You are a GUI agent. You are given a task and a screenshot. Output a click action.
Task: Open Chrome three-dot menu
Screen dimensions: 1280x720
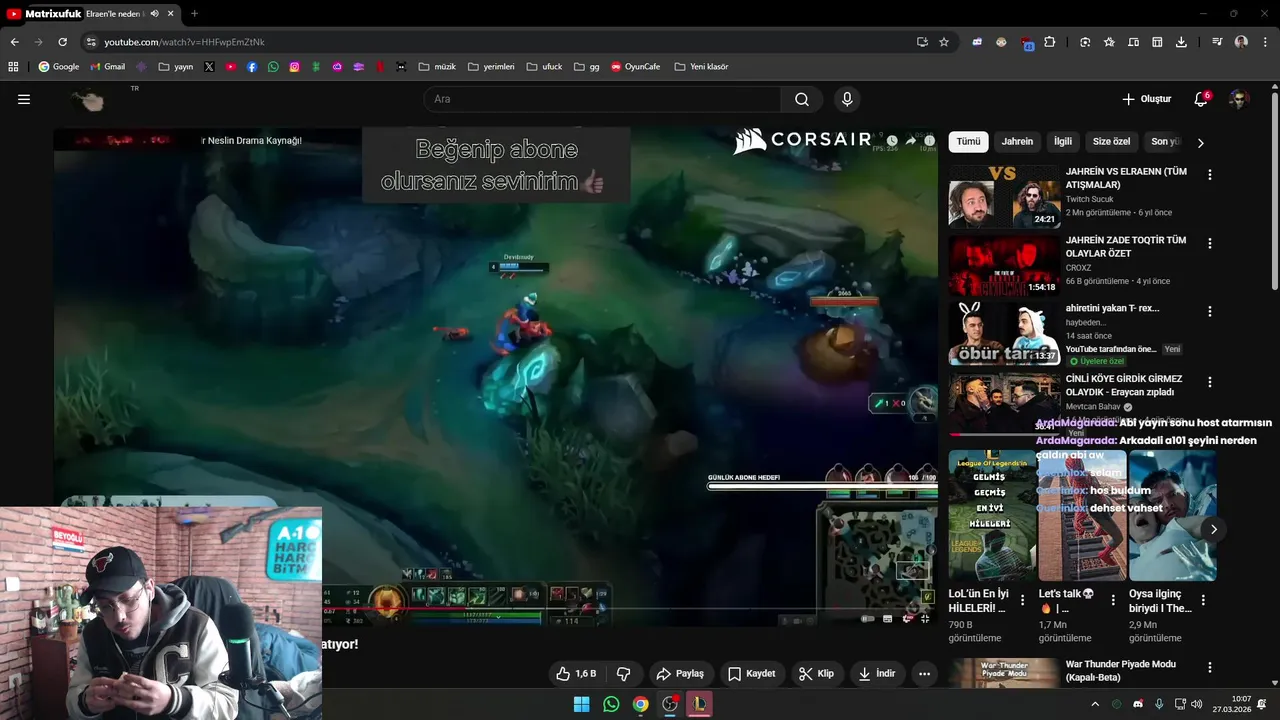(1265, 42)
